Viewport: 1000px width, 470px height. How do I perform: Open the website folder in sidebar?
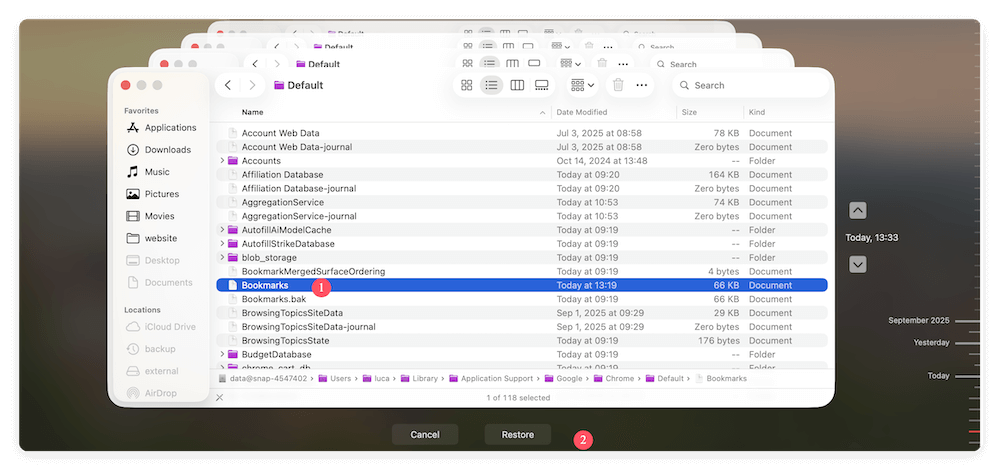[152, 238]
